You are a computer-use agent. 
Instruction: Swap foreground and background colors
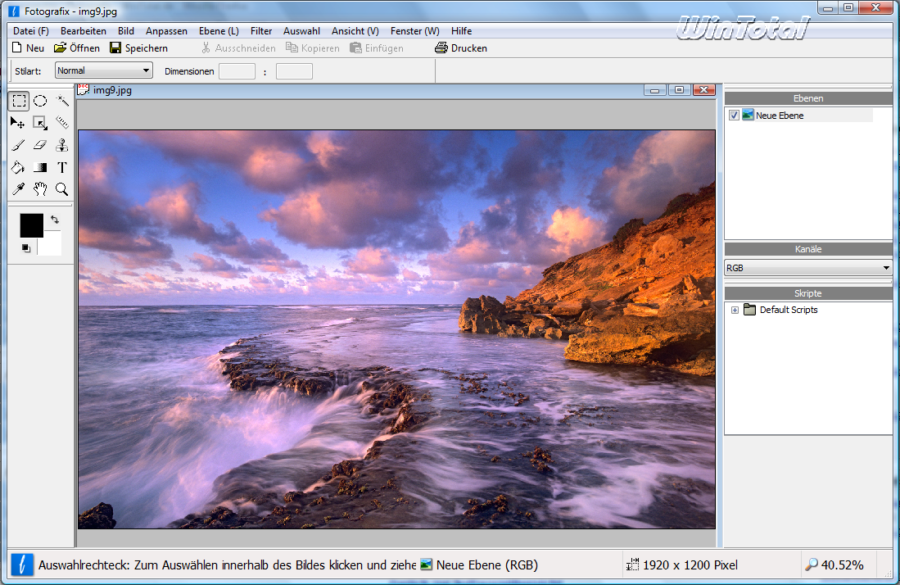point(54,218)
